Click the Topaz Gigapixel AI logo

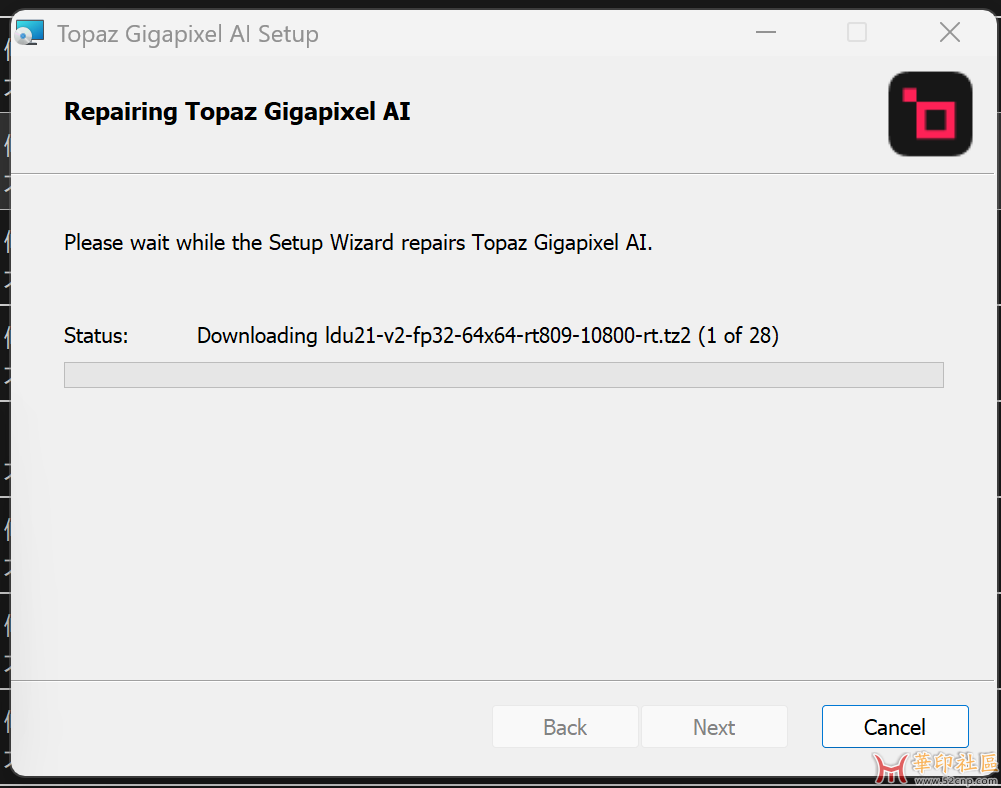click(930, 114)
